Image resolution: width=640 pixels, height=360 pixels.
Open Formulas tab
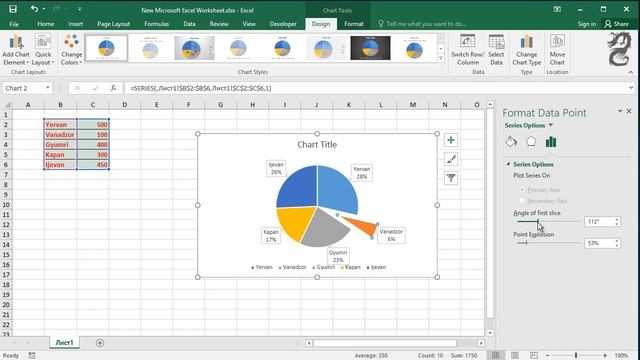[x=156, y=24]
